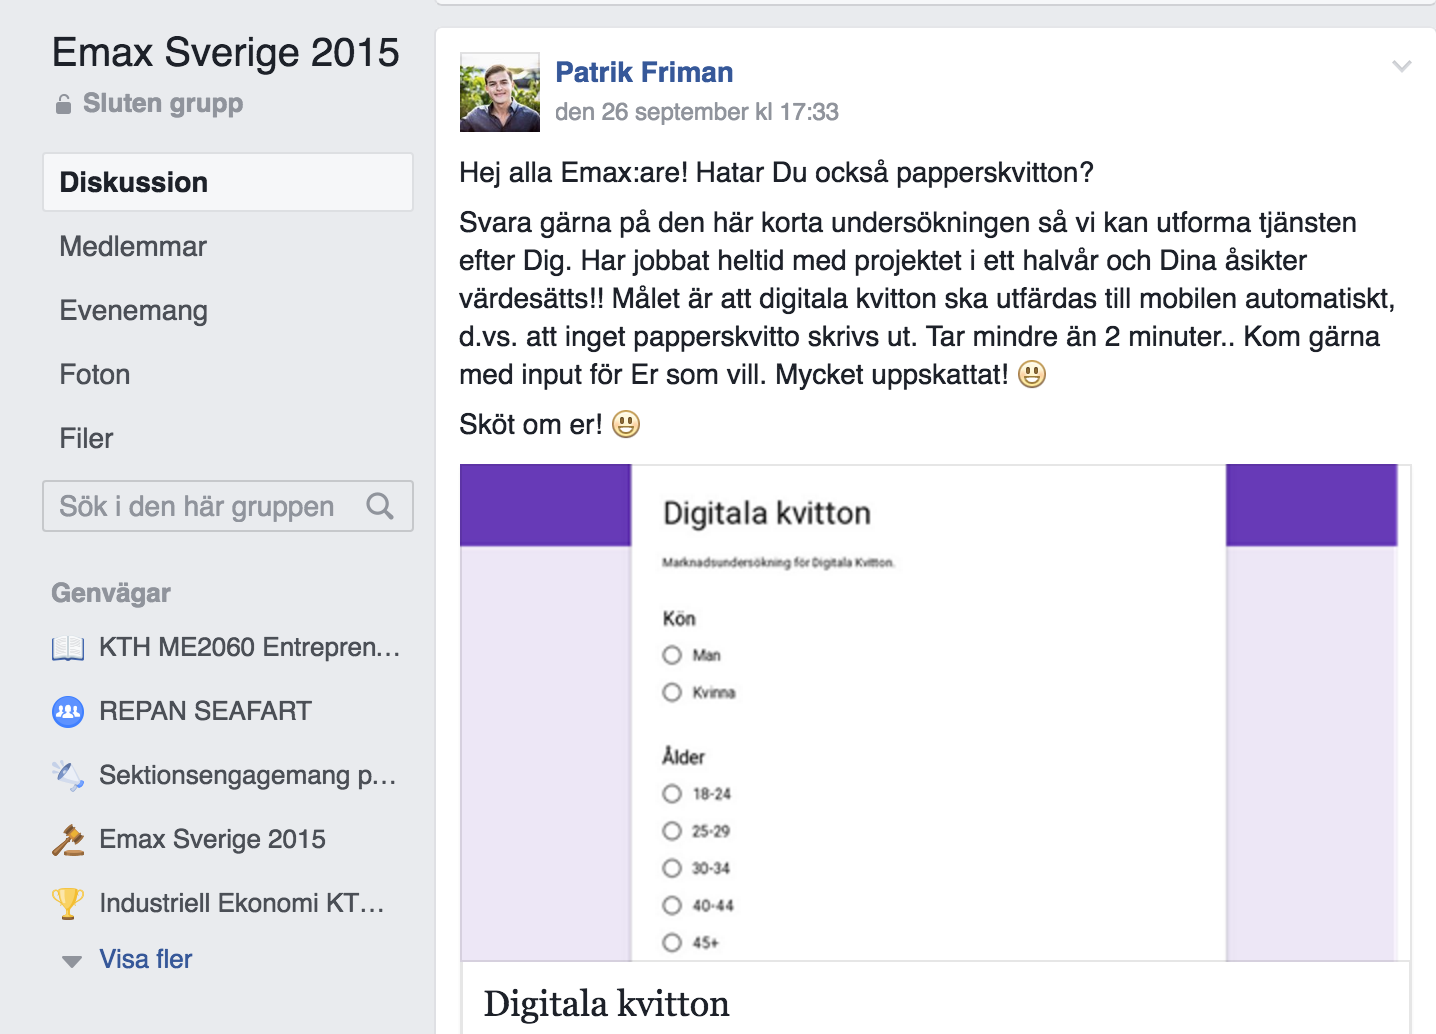Select the Kvinna radio option
The height and width of the screenshot is (1034, 1436).
pos(672,692)
